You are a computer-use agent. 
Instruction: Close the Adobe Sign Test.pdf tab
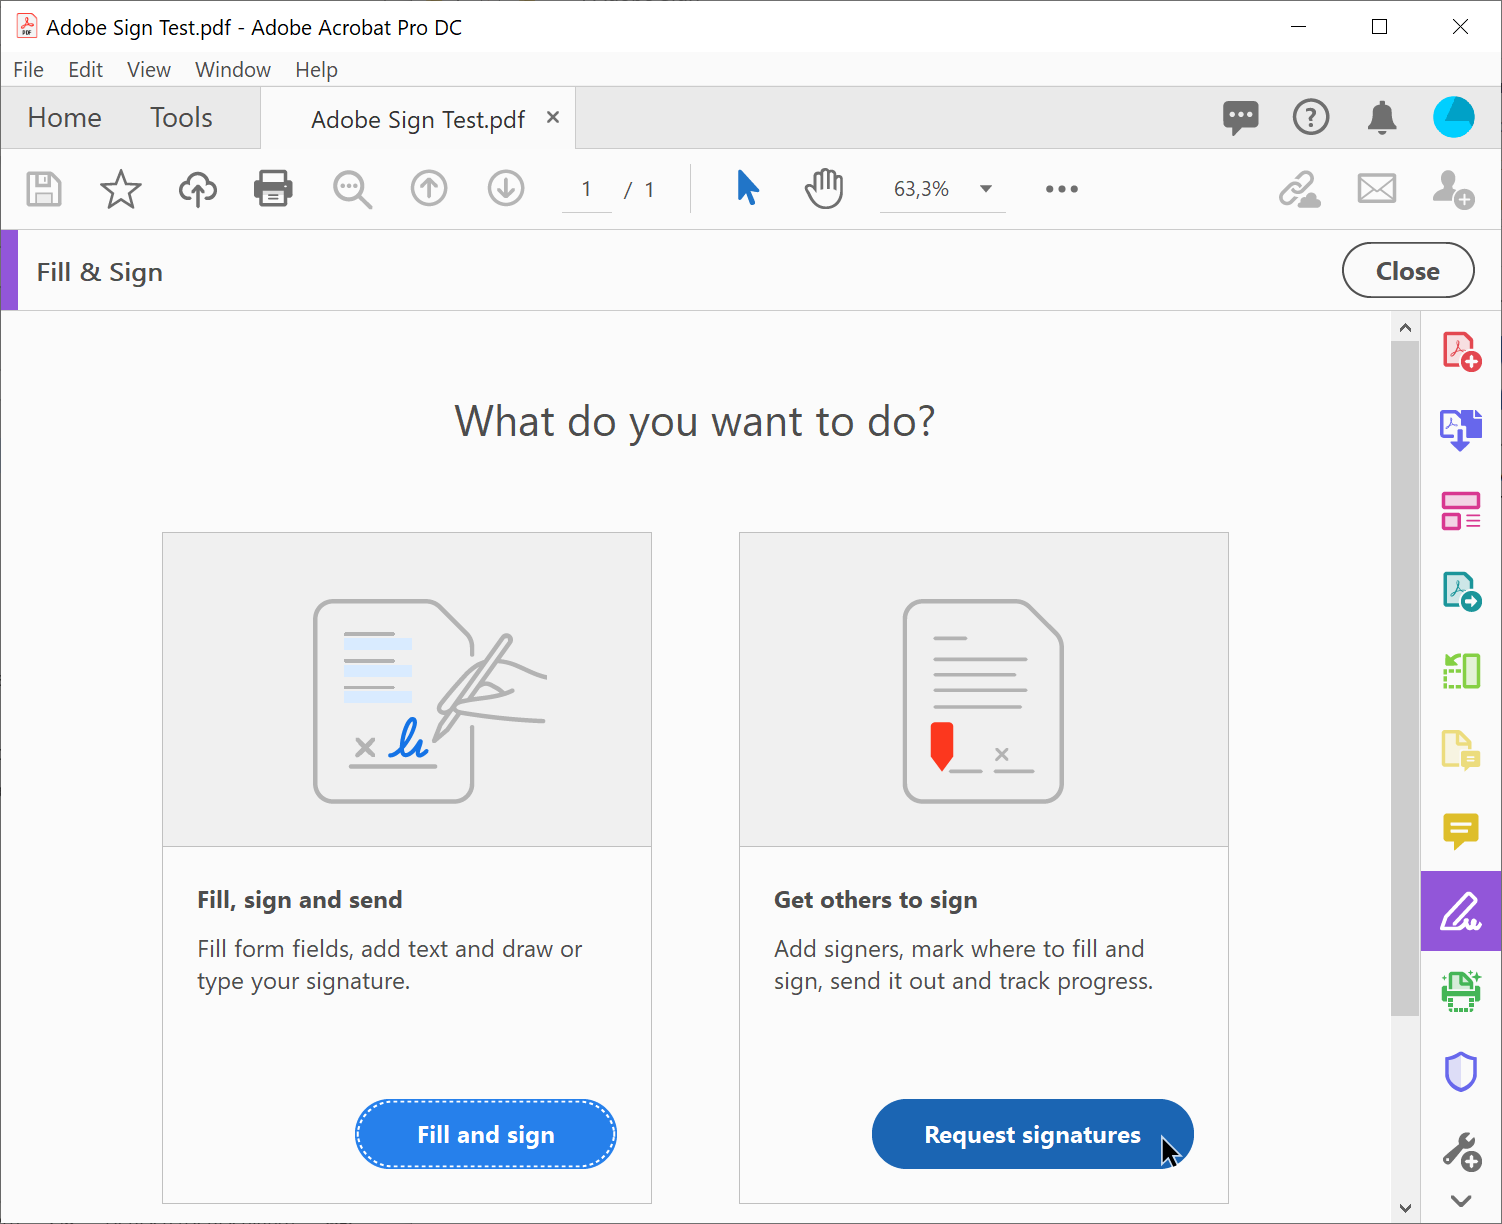coord(553,118)
